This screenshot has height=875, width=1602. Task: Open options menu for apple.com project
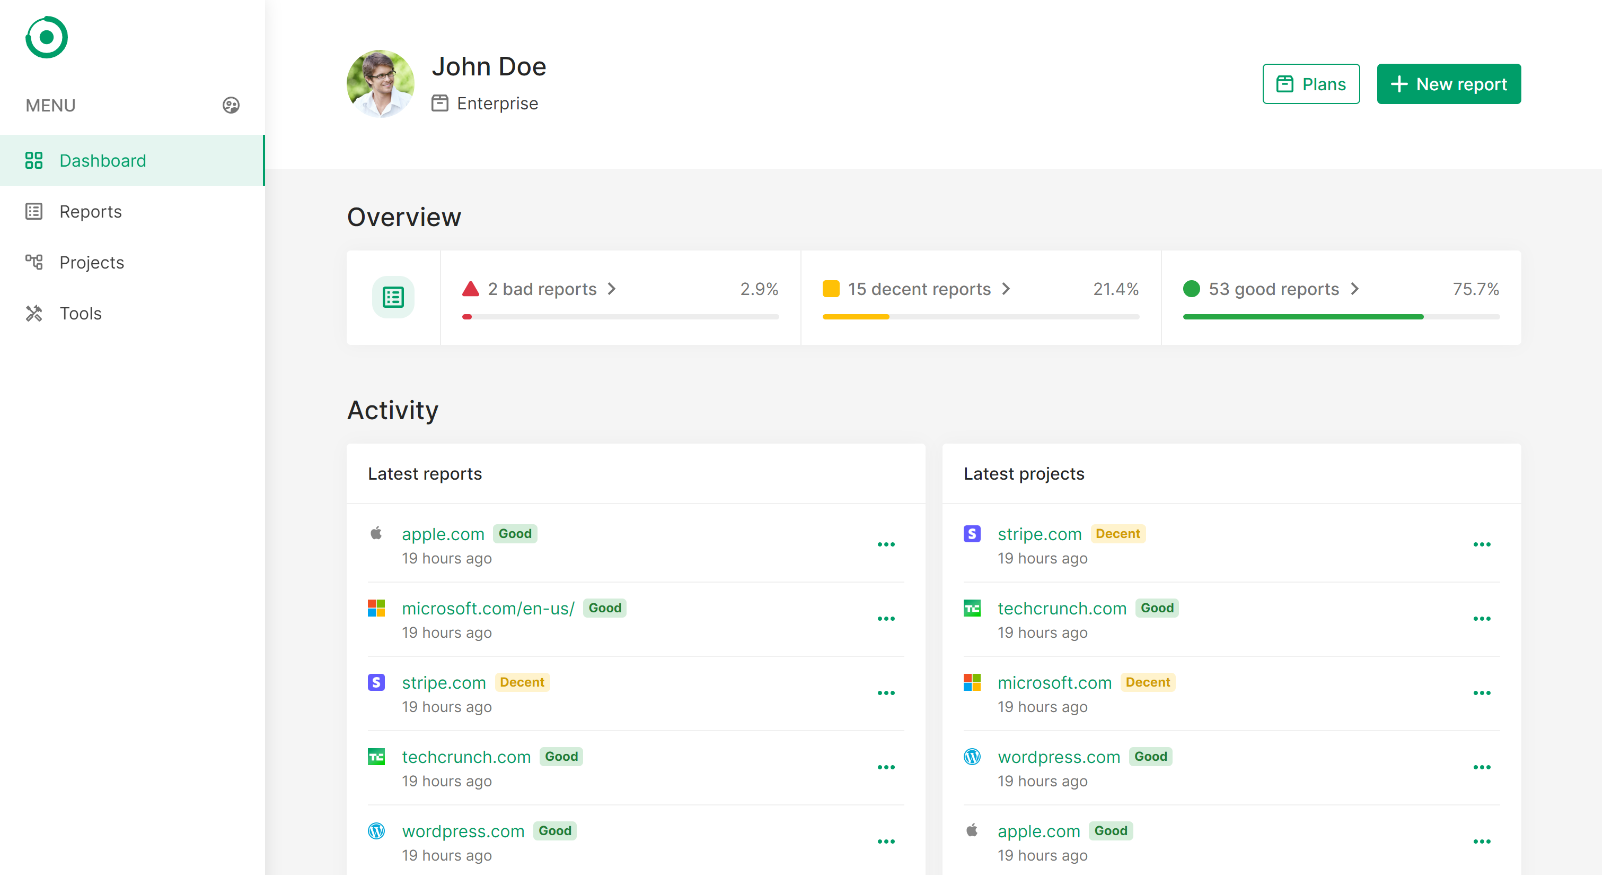pyautogui.click(x=1482, y=842)
